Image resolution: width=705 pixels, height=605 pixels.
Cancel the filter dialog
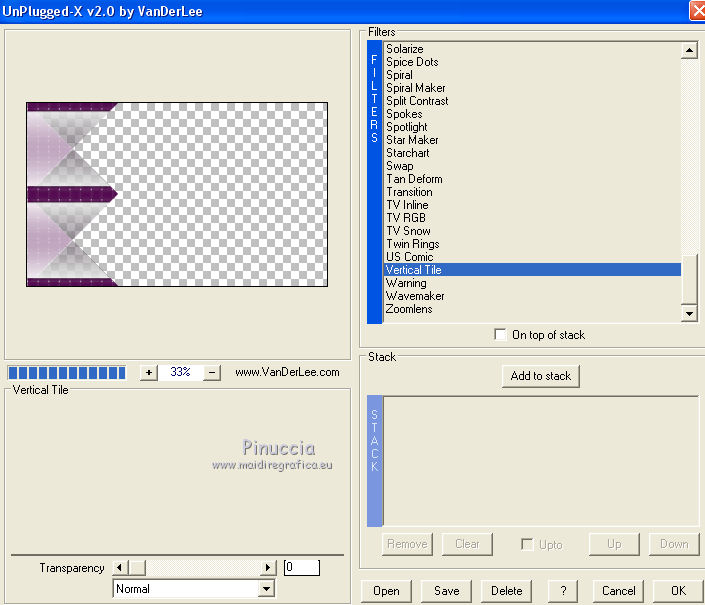point(618,591)
